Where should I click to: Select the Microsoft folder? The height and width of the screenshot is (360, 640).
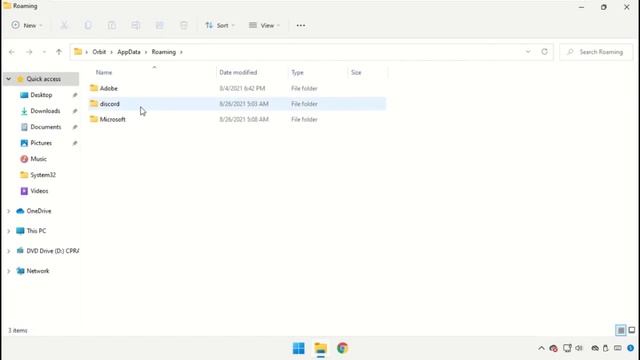click(237, 119)
